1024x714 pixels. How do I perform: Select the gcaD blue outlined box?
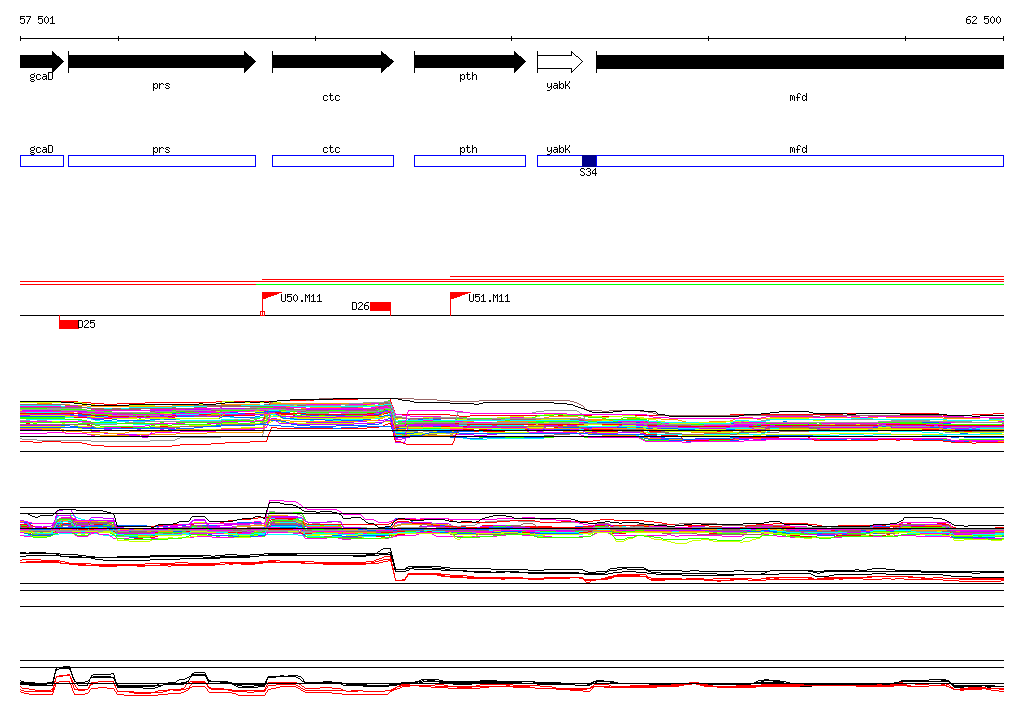click(42, 161)
